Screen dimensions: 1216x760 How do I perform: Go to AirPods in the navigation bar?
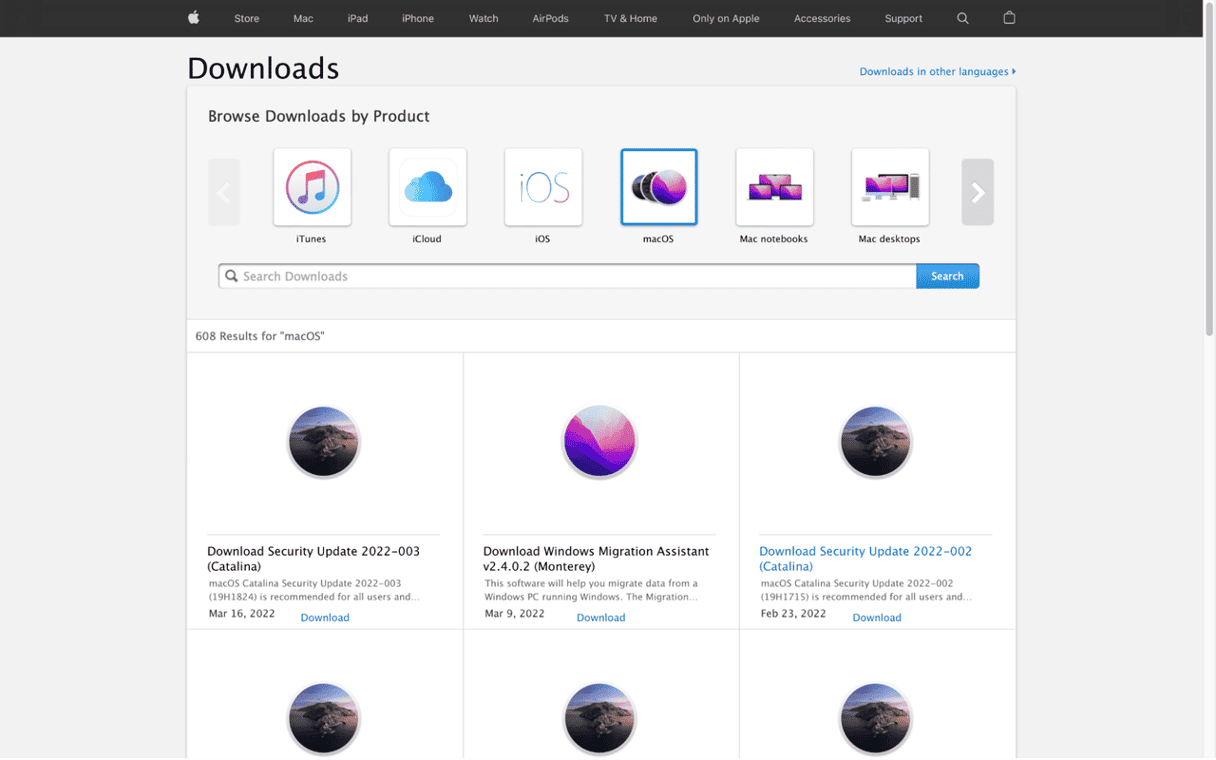click(550, 18)
